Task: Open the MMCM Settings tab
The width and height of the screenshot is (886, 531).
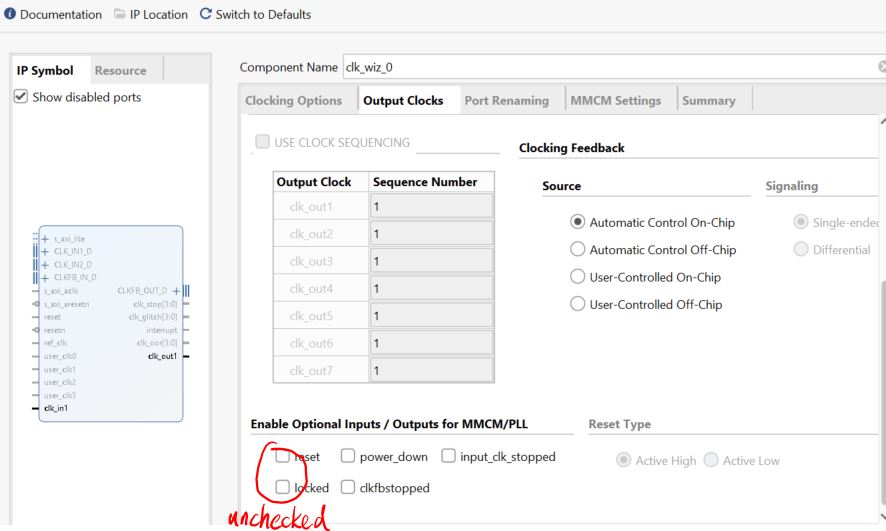Action: coord(615,101)
